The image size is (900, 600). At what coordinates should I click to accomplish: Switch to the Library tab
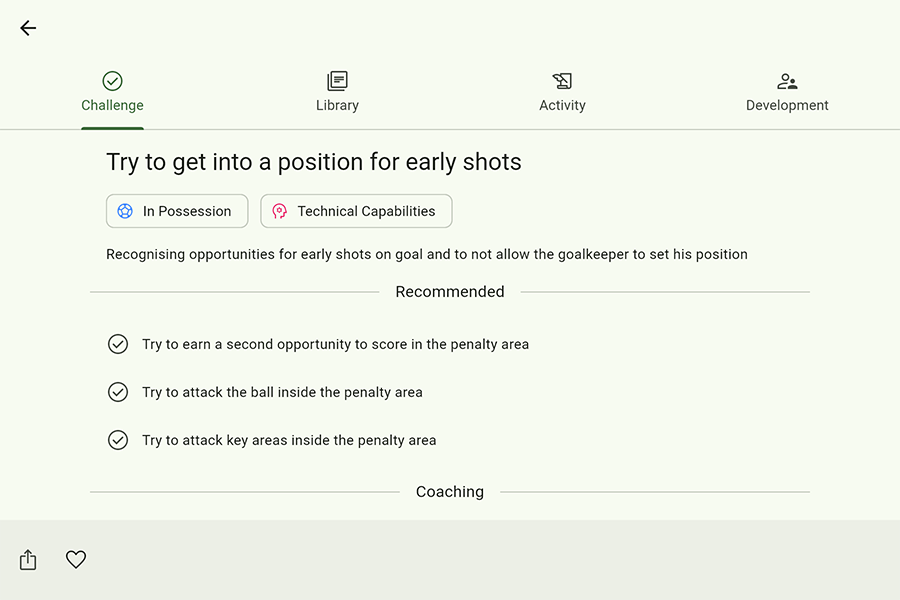337,105
